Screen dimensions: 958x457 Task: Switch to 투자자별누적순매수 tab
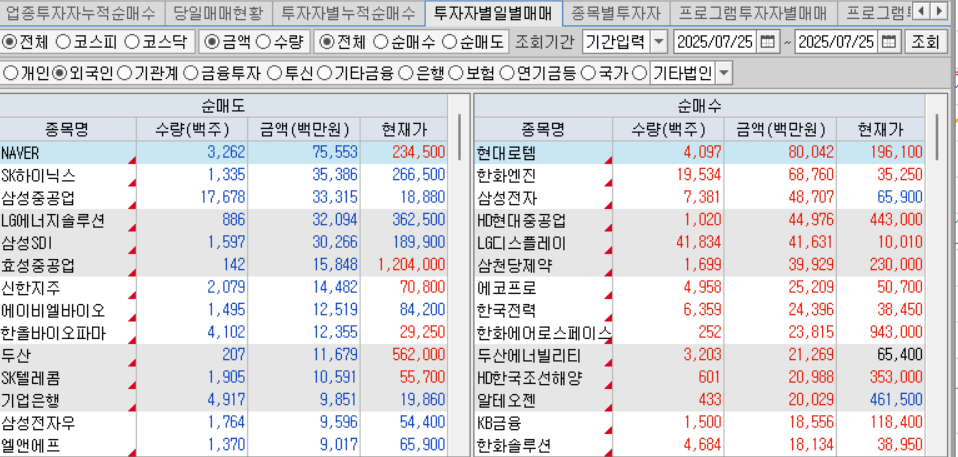coord(347,12)
